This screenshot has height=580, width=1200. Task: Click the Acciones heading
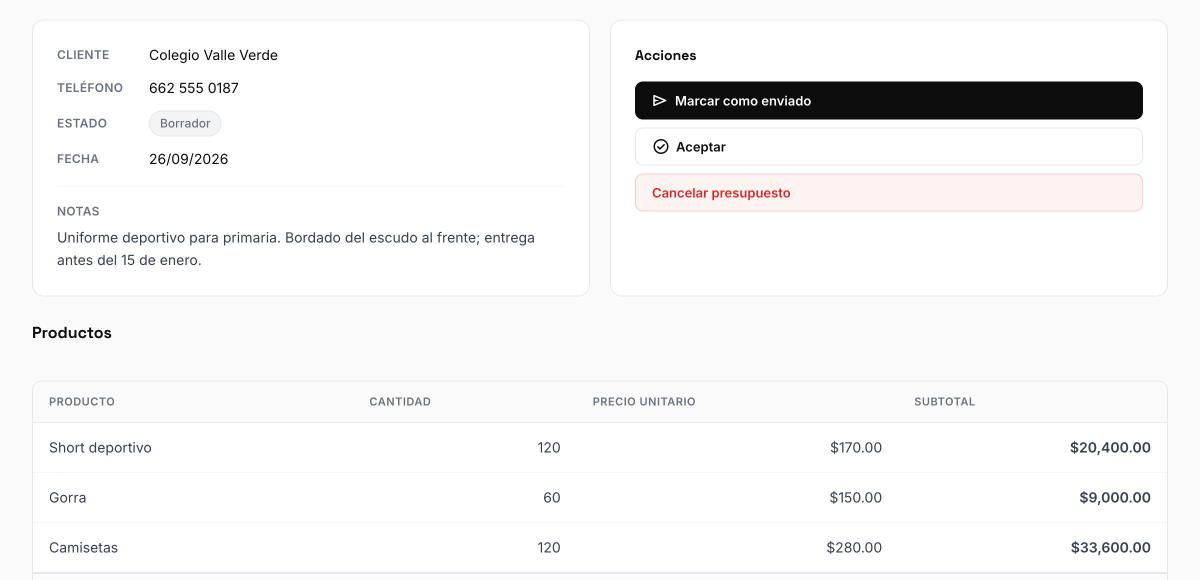coord(665,55)
